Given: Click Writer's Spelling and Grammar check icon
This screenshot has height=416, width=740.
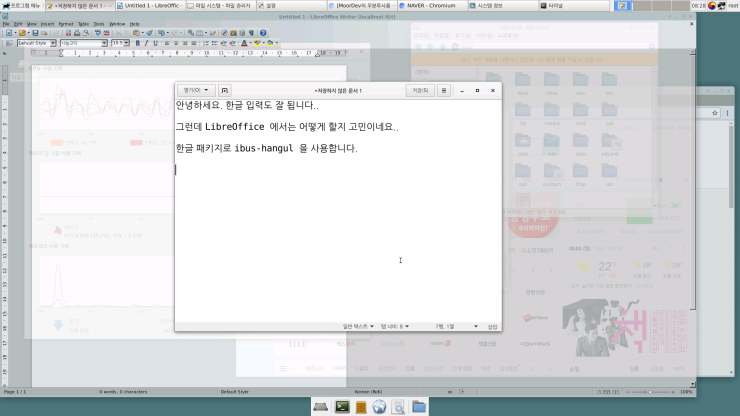Looking at the screenshot, I should (x=98, y=33).
